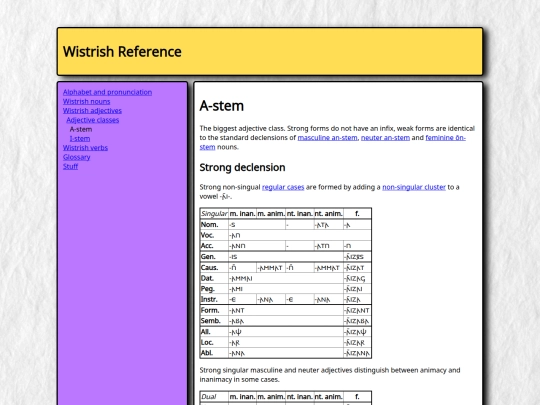The width and height of the screenshot is (540, 405).
Task: Click the Caus. row label
Action: [214, 268]
